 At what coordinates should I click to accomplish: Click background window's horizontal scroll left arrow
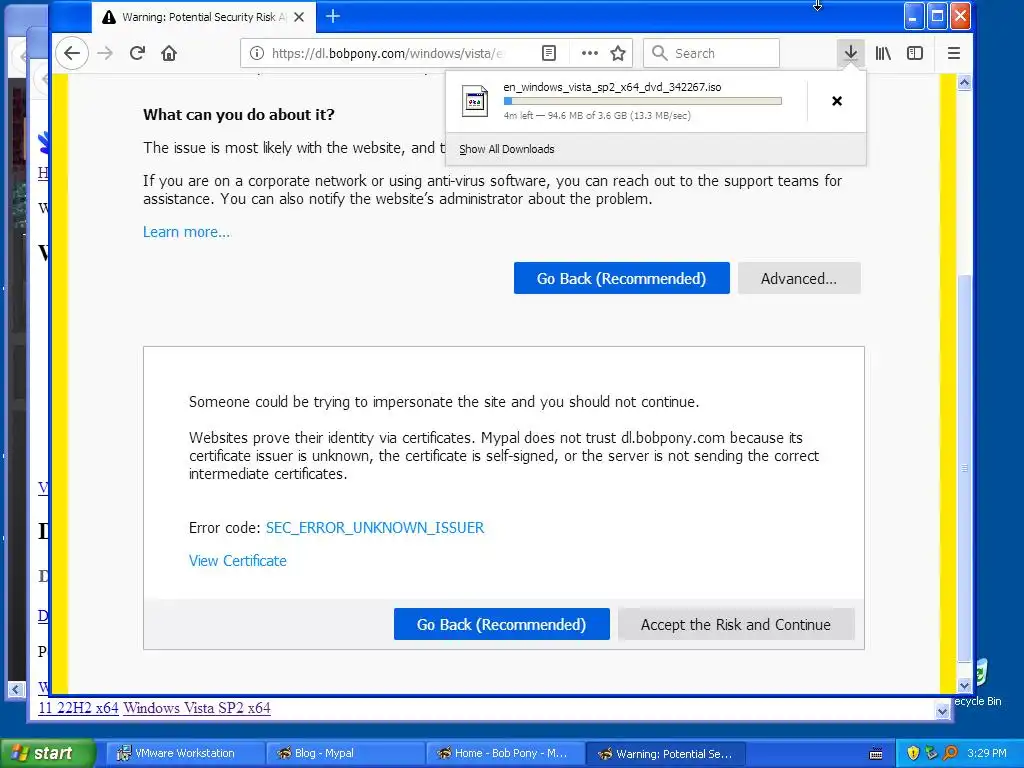pos(16,689)
